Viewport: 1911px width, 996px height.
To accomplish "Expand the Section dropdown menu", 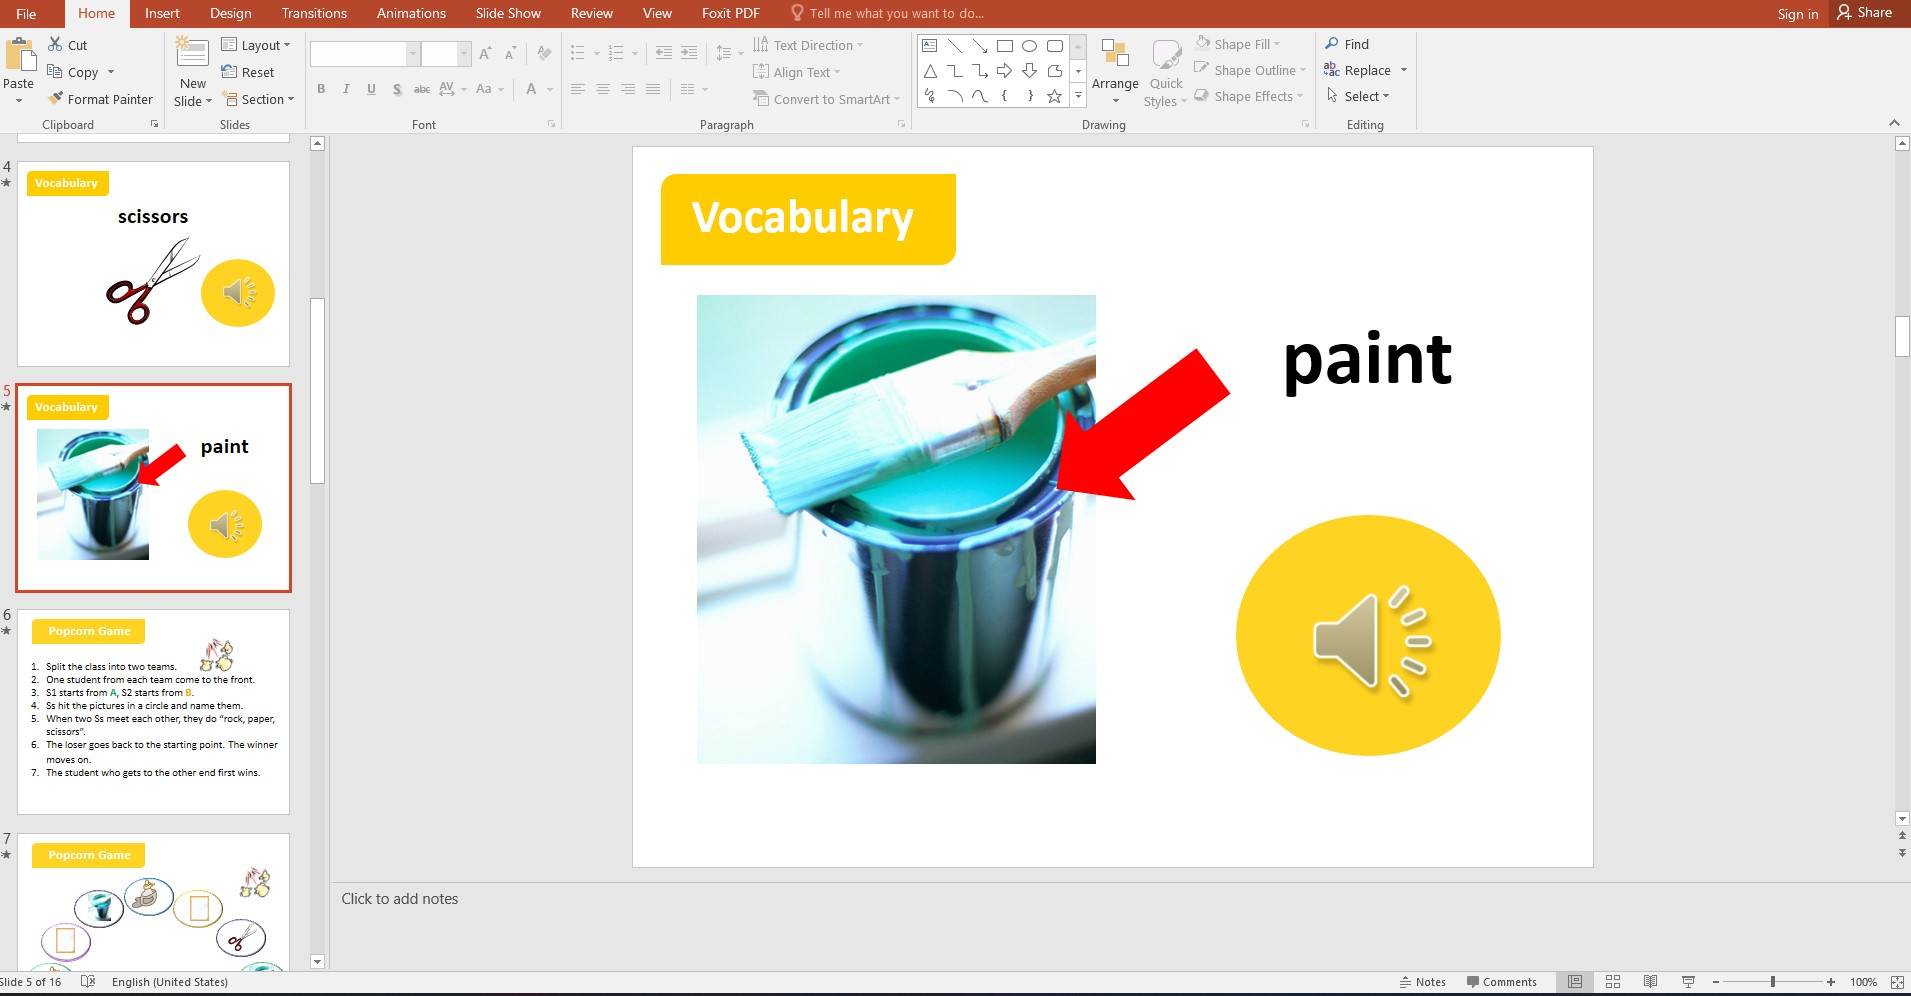I will (x=258, y=99).
